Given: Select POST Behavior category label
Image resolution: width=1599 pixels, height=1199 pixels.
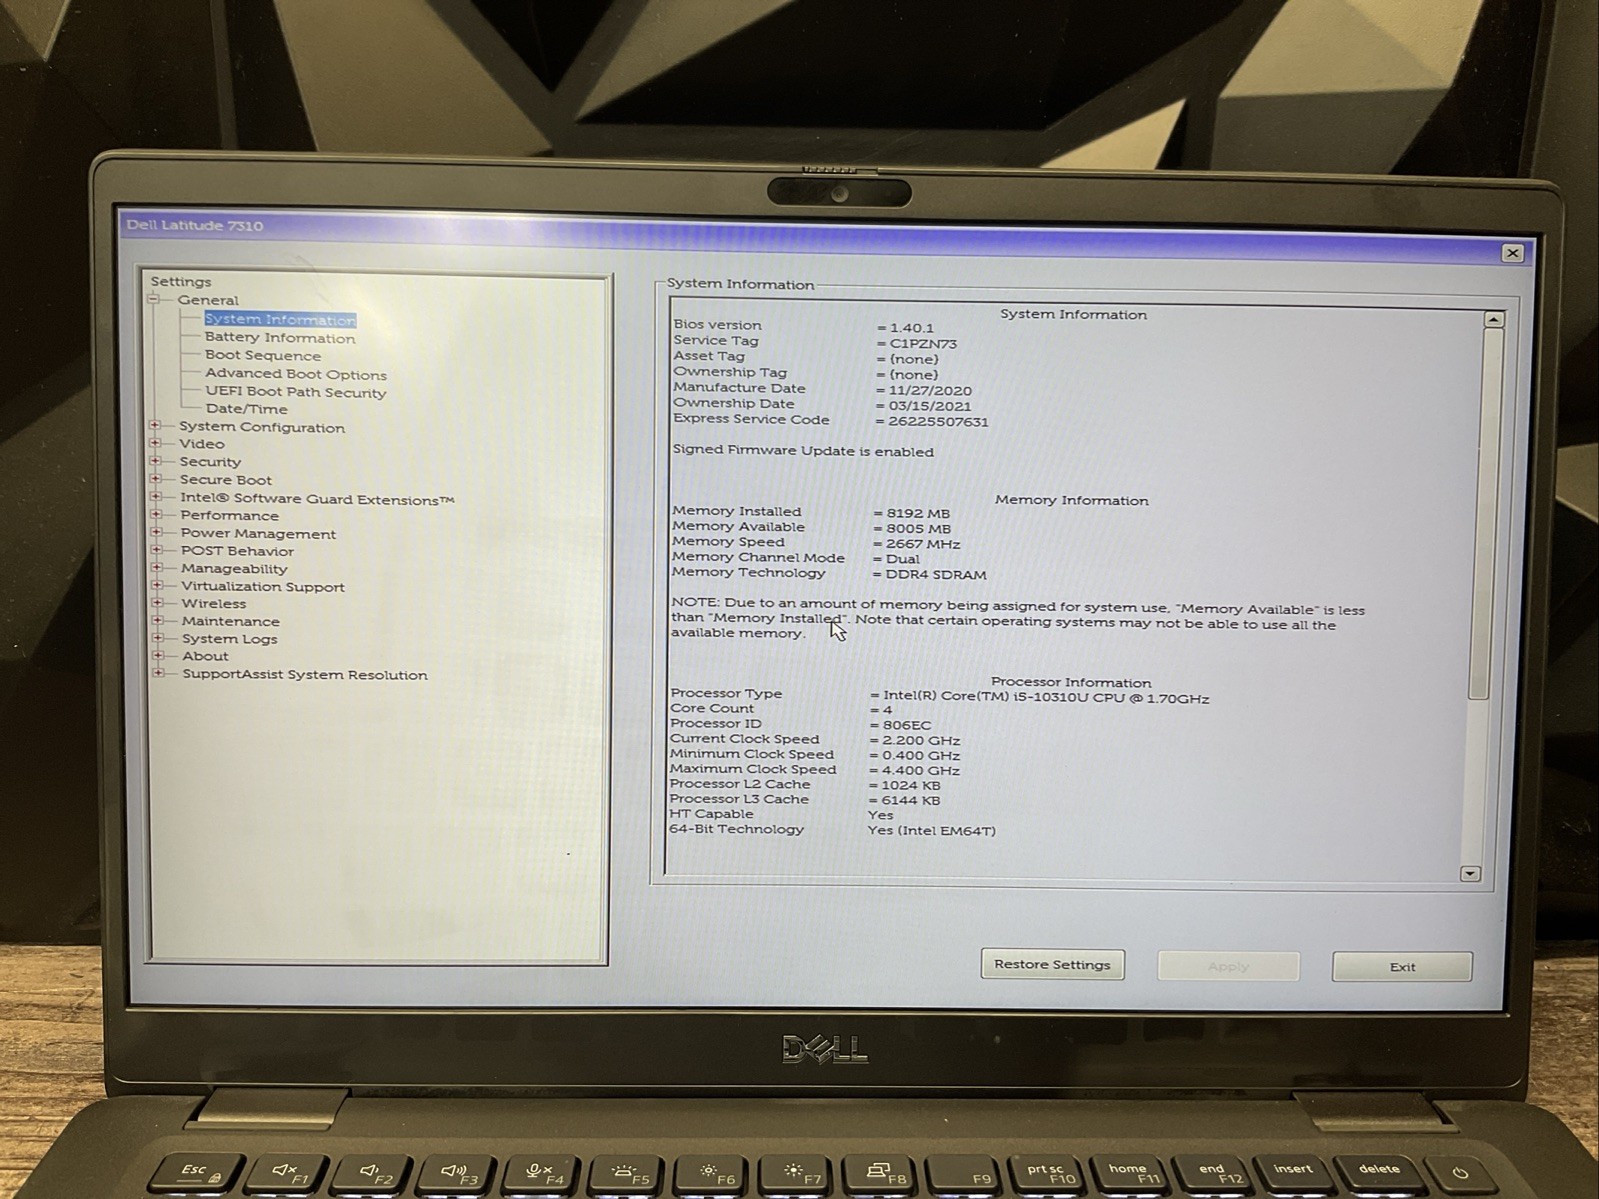Looking at the screenshot, I should (x=237, y=551).
